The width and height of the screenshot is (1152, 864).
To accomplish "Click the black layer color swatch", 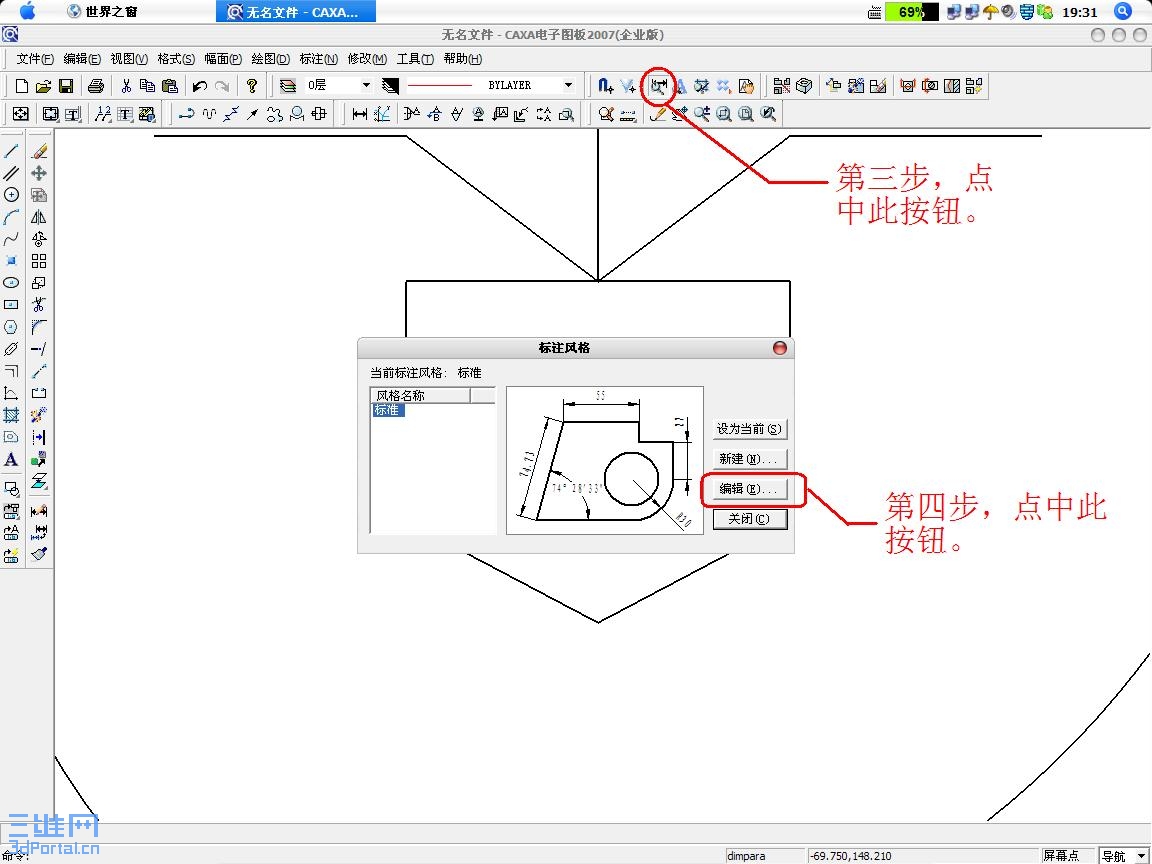I will (390, 86).
